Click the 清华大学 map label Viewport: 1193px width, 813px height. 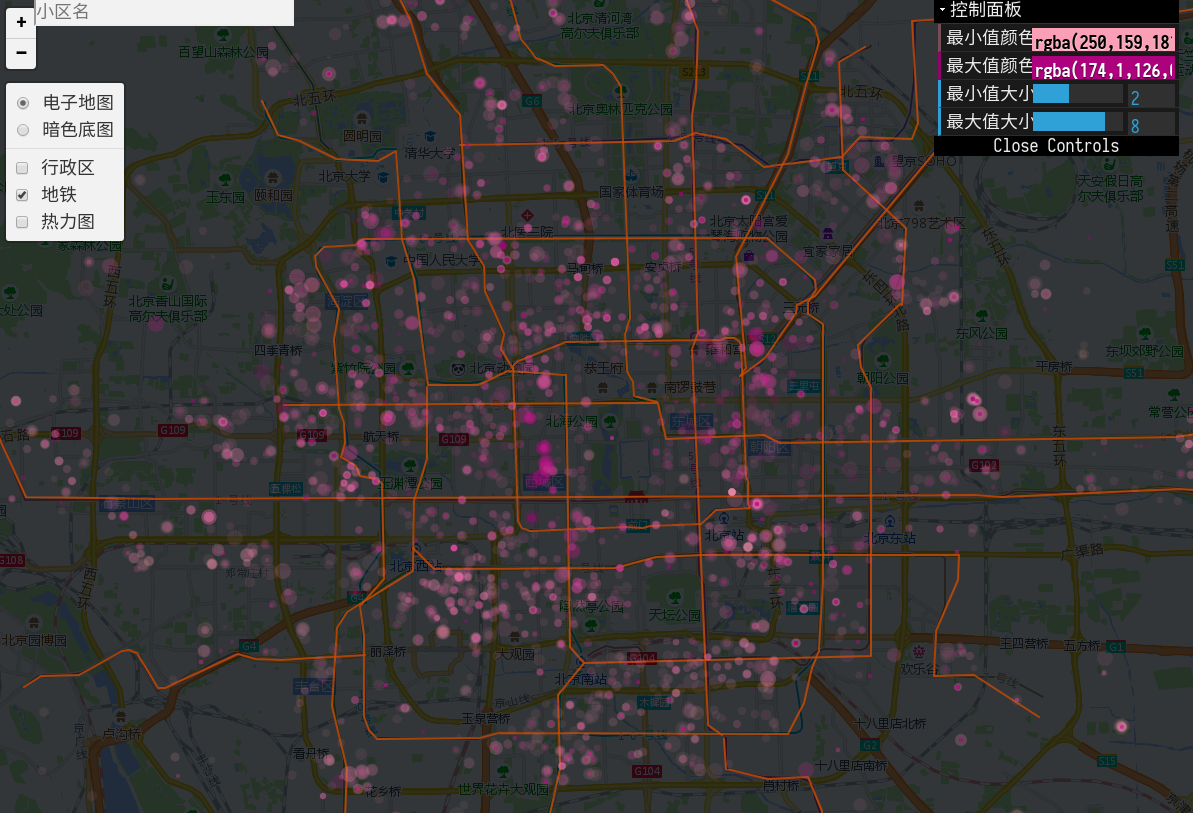430,154
